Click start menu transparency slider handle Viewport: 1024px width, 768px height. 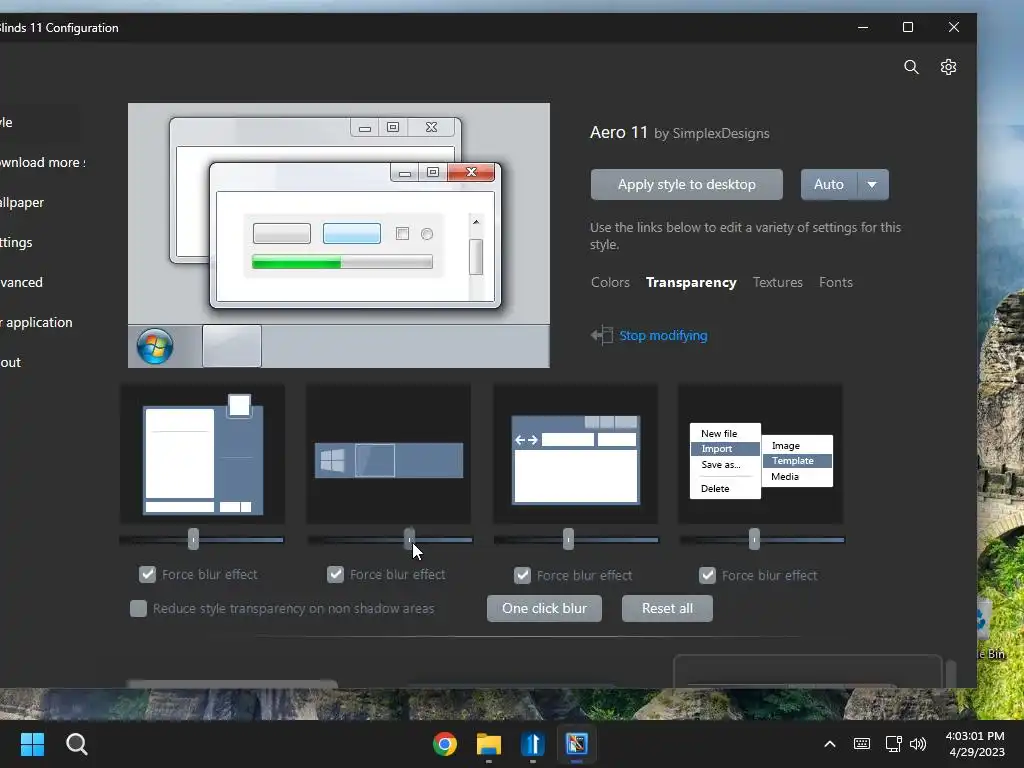coord(193,539)
